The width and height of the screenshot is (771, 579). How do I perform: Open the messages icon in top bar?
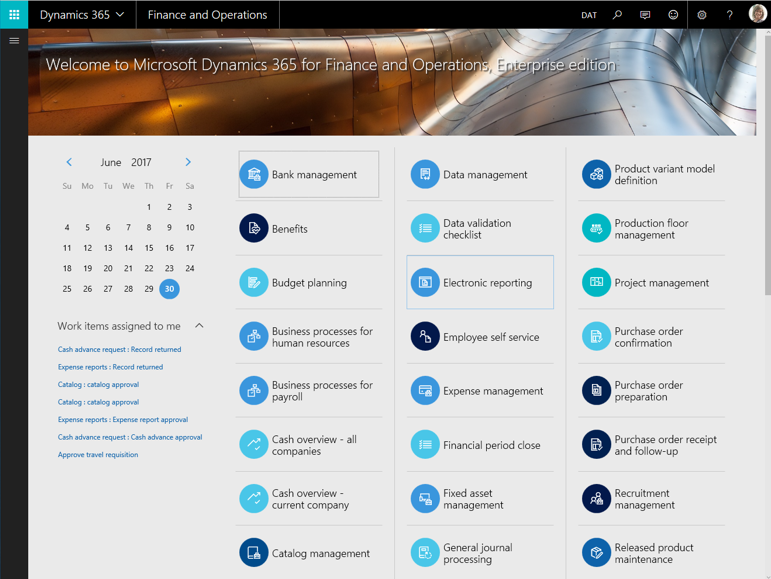[645, 15]
